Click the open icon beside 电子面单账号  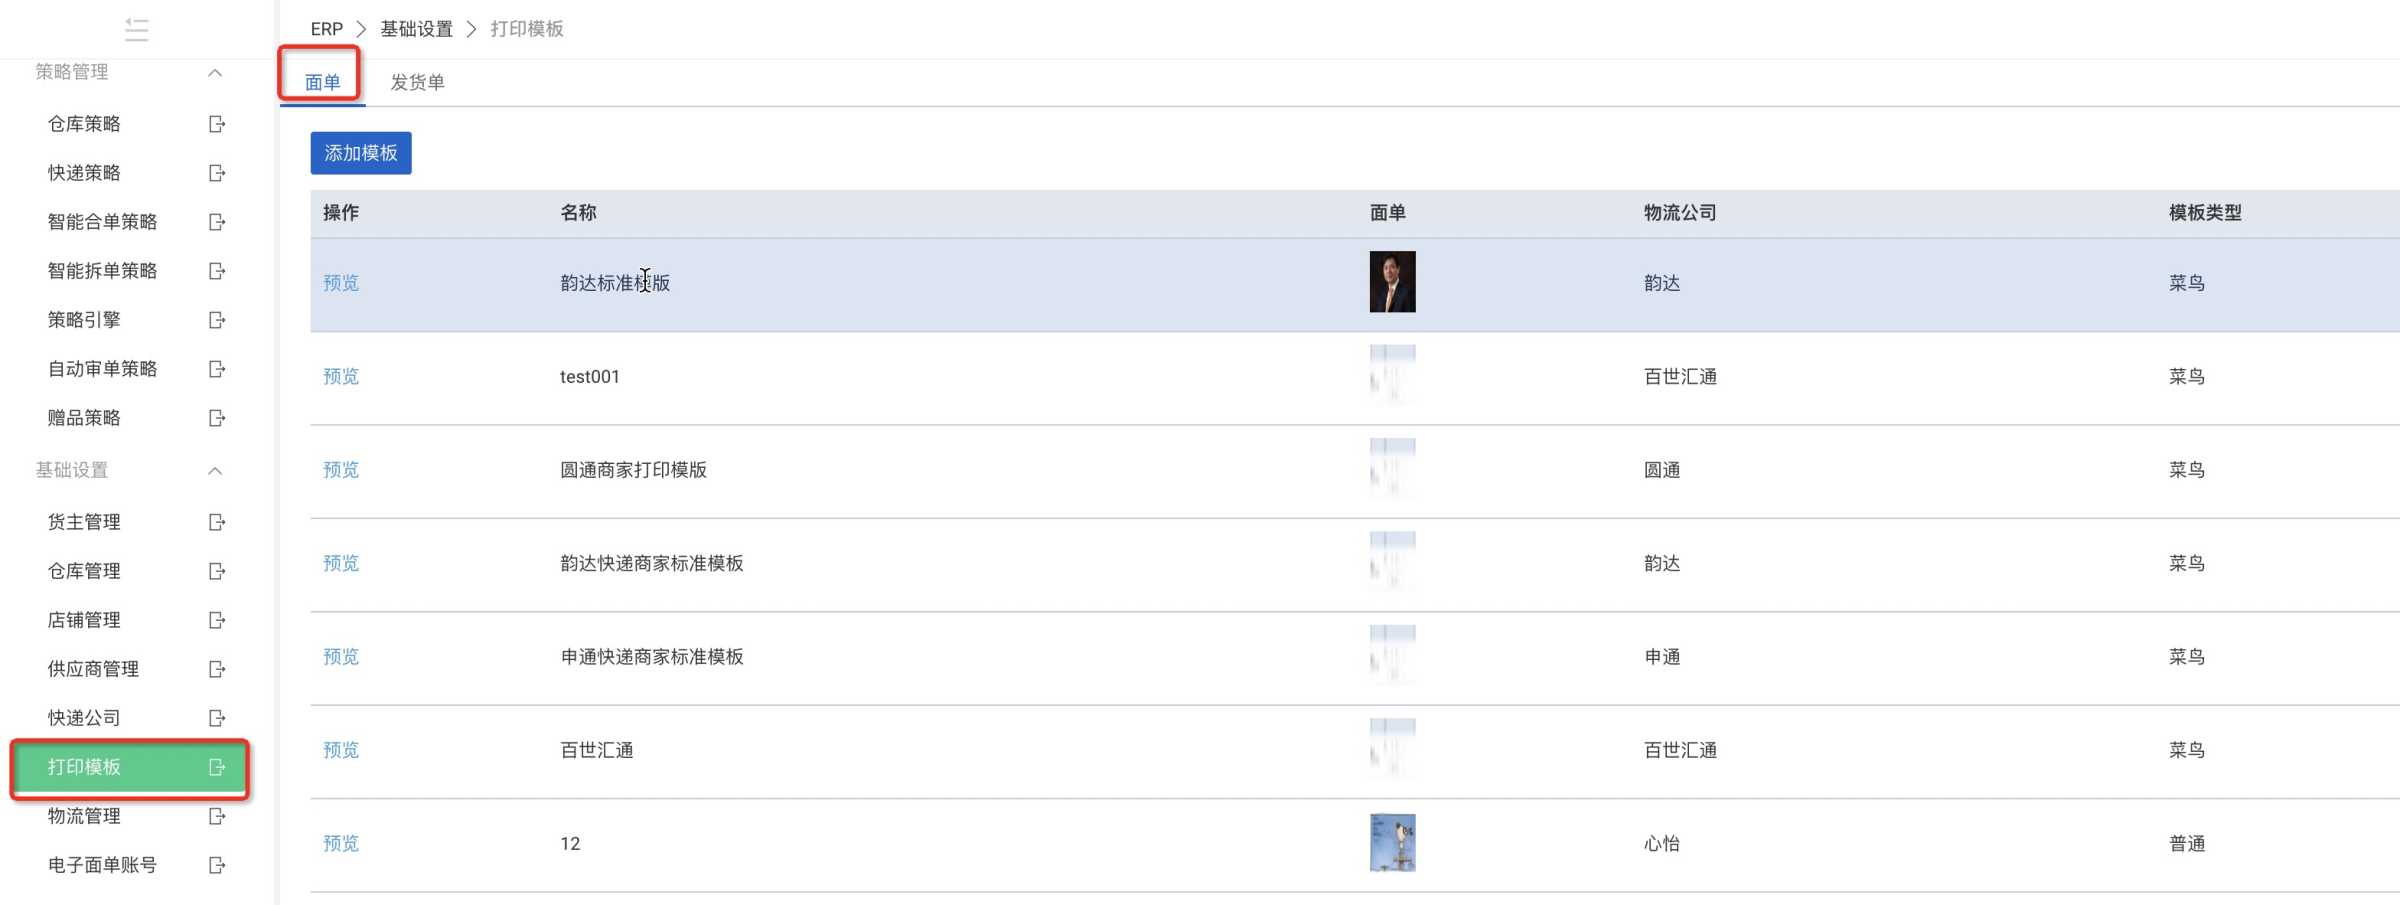(217, 865)
